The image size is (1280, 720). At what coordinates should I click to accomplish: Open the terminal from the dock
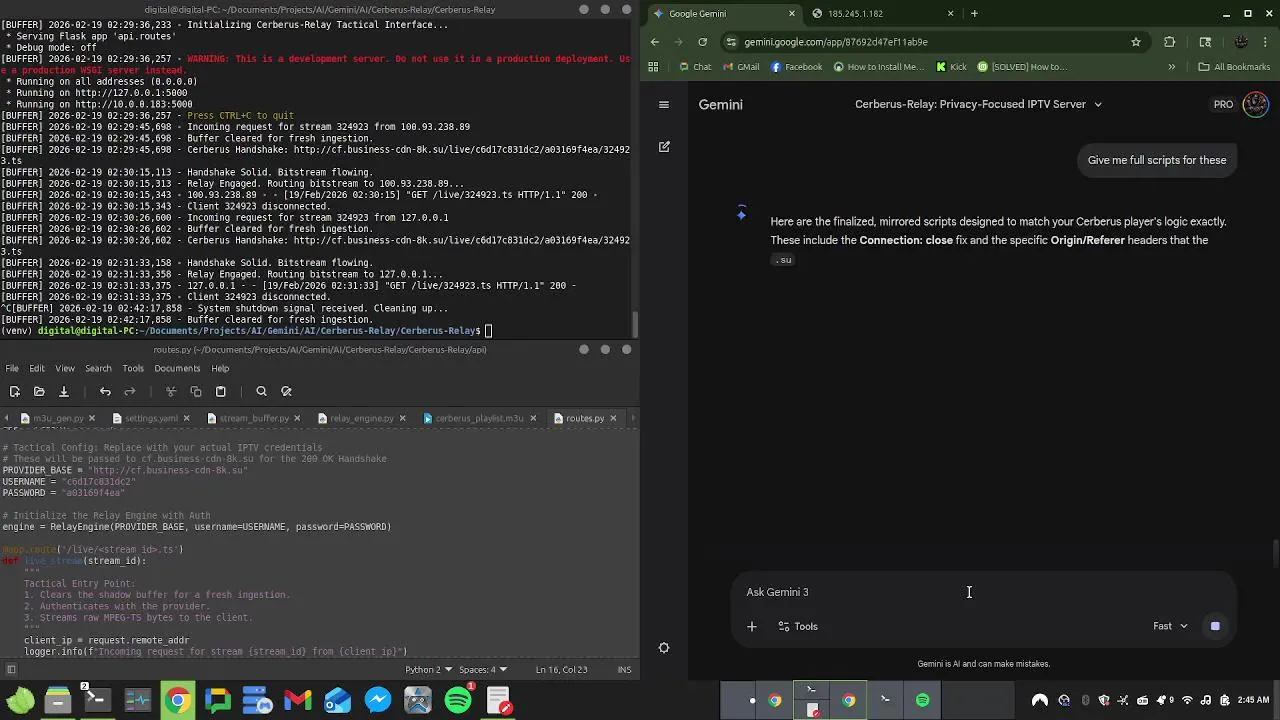click(97, 700)
